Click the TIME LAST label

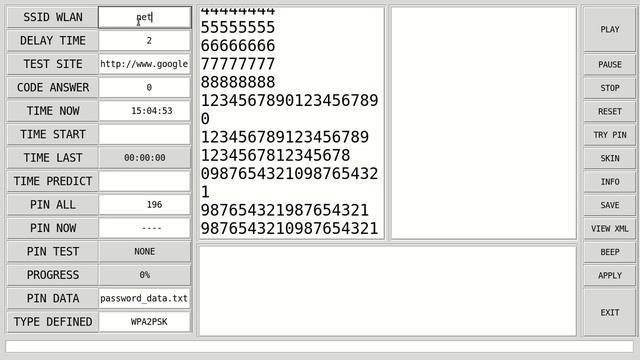[x=53, y=158]
